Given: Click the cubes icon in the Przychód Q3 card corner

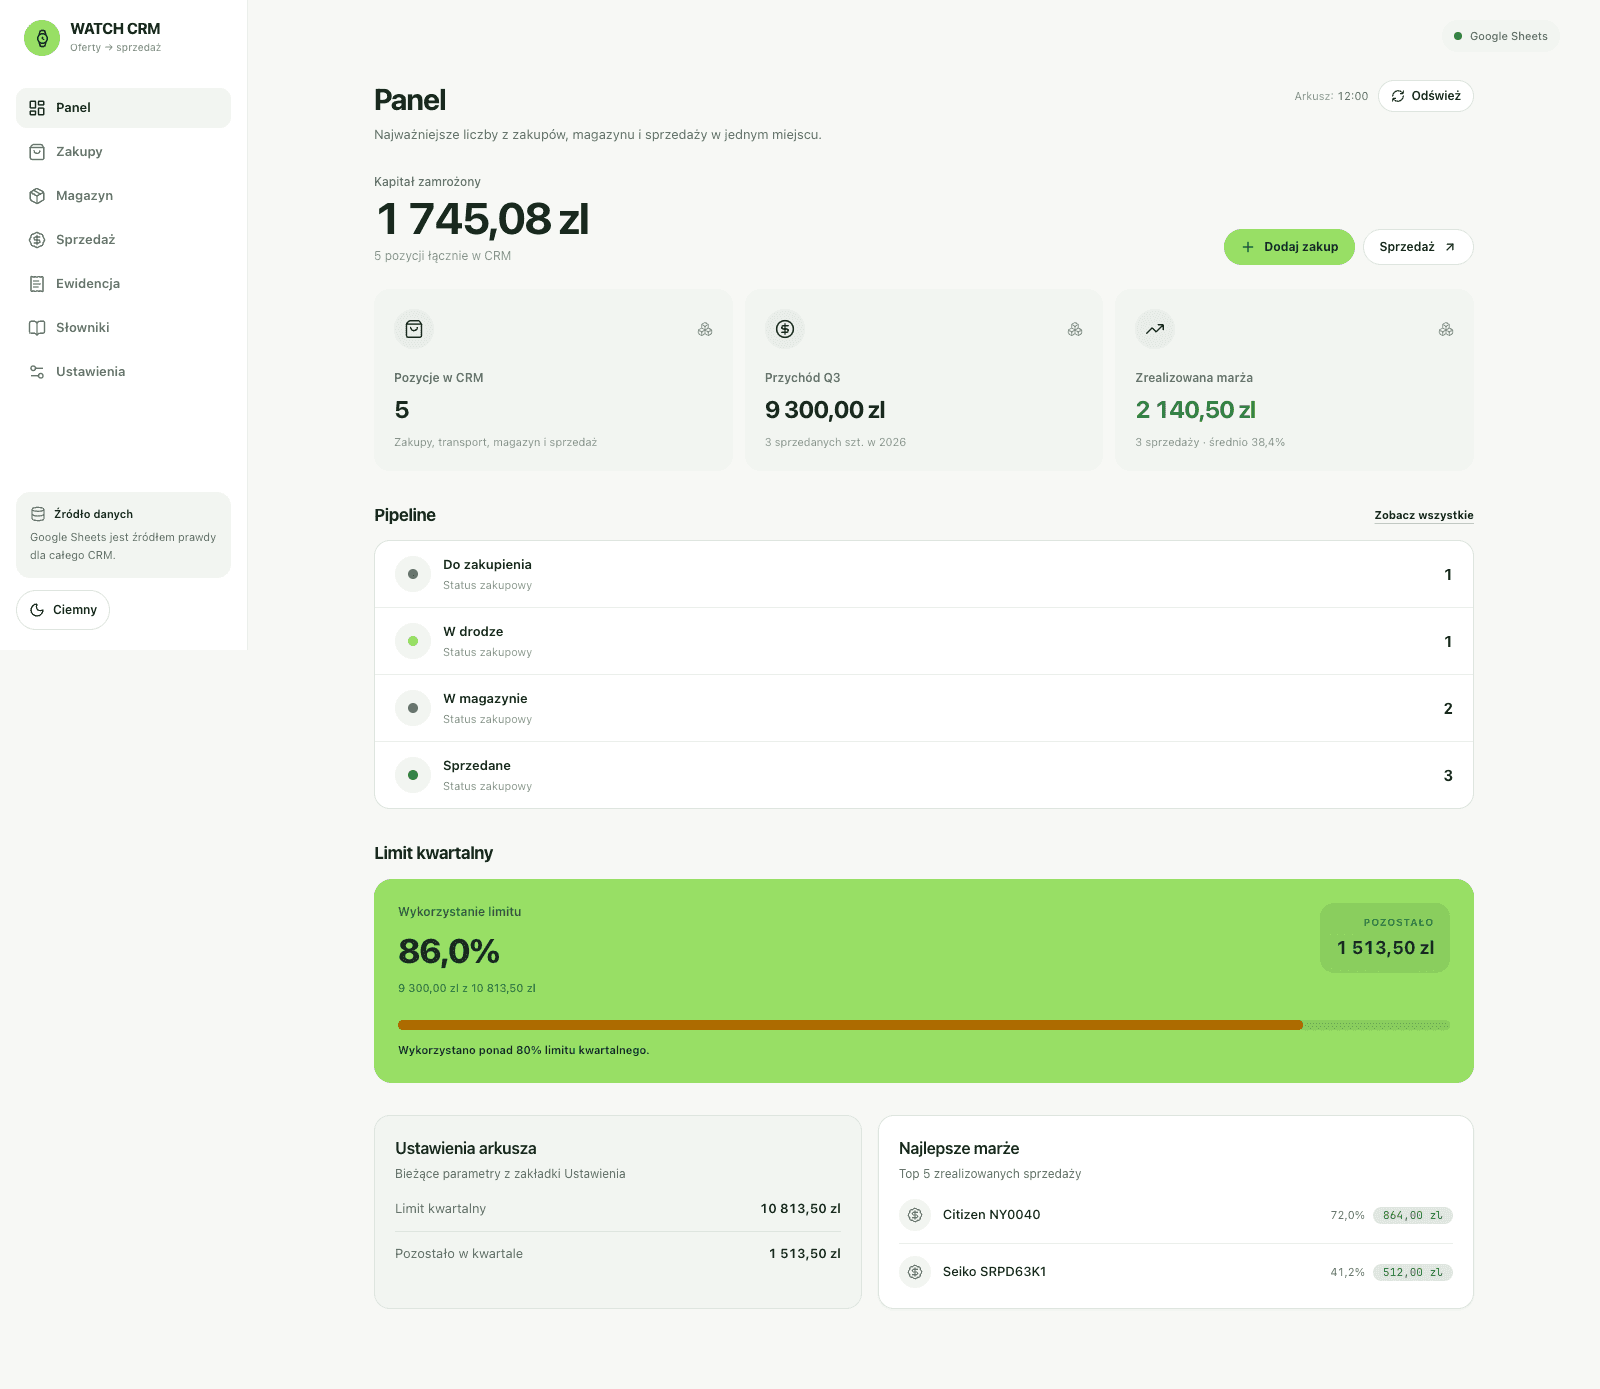Looking at the screenshot, I should [1075, 329].
